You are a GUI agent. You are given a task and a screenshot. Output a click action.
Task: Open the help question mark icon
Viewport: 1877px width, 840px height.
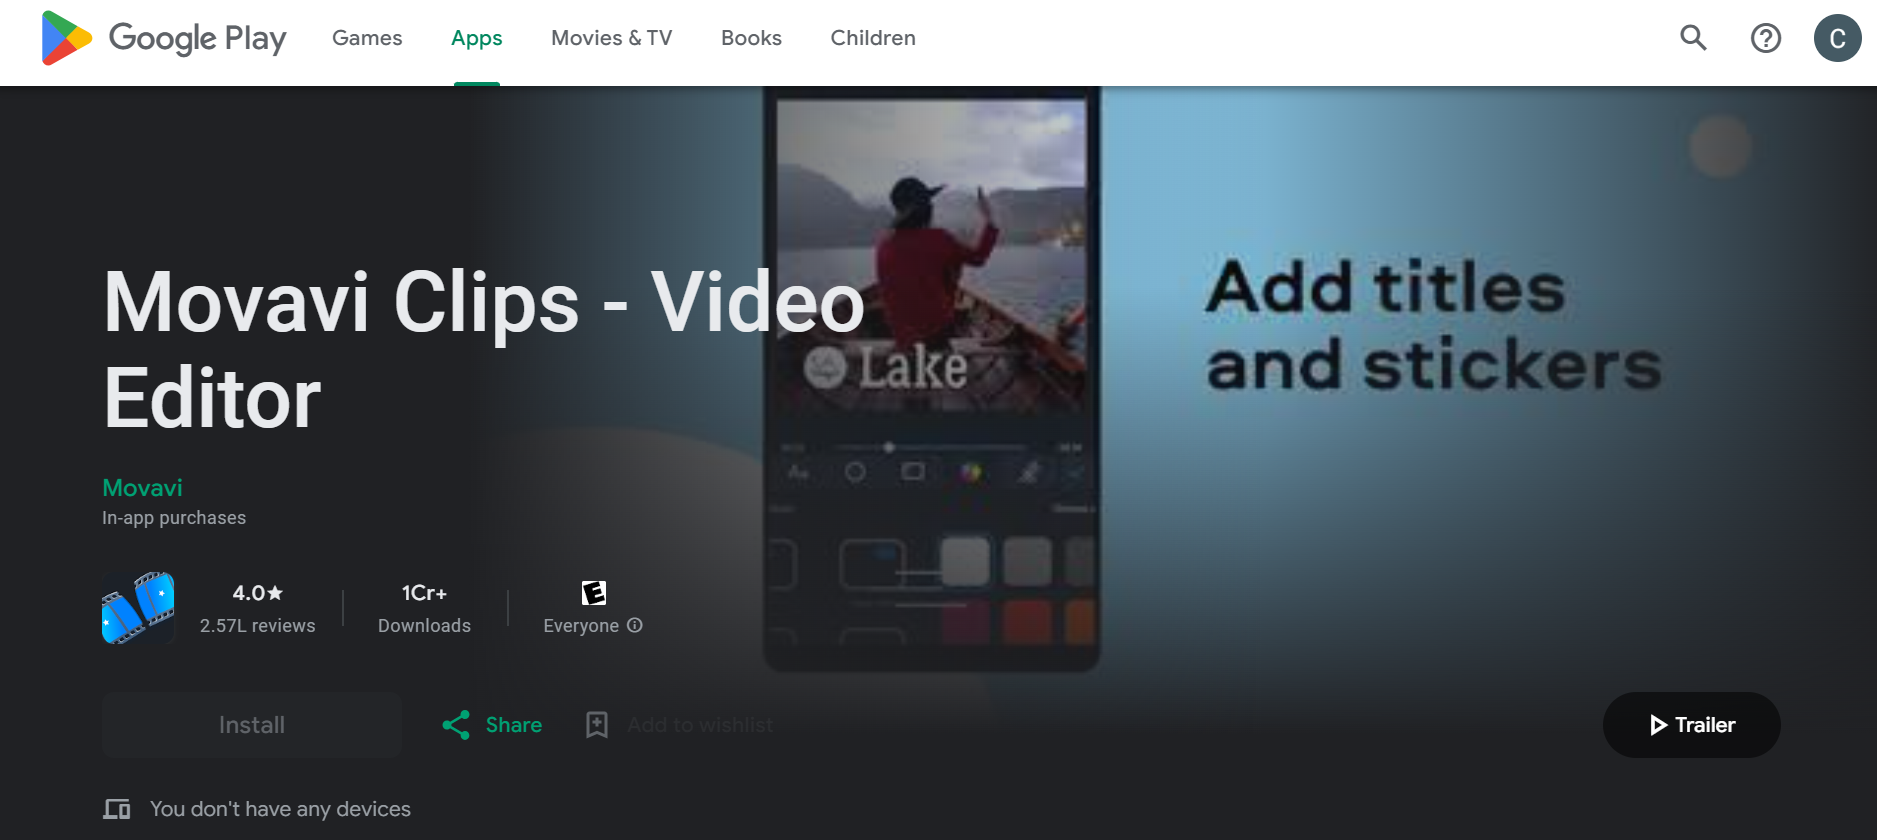pos(1766,38)
